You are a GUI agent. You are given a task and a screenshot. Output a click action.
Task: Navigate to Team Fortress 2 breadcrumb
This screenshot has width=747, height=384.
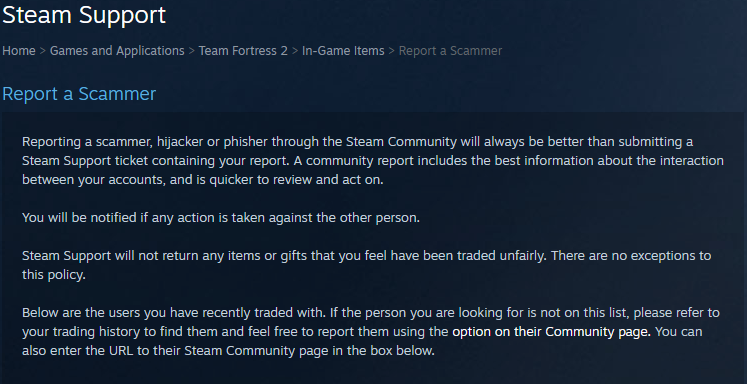coord(243,51)
